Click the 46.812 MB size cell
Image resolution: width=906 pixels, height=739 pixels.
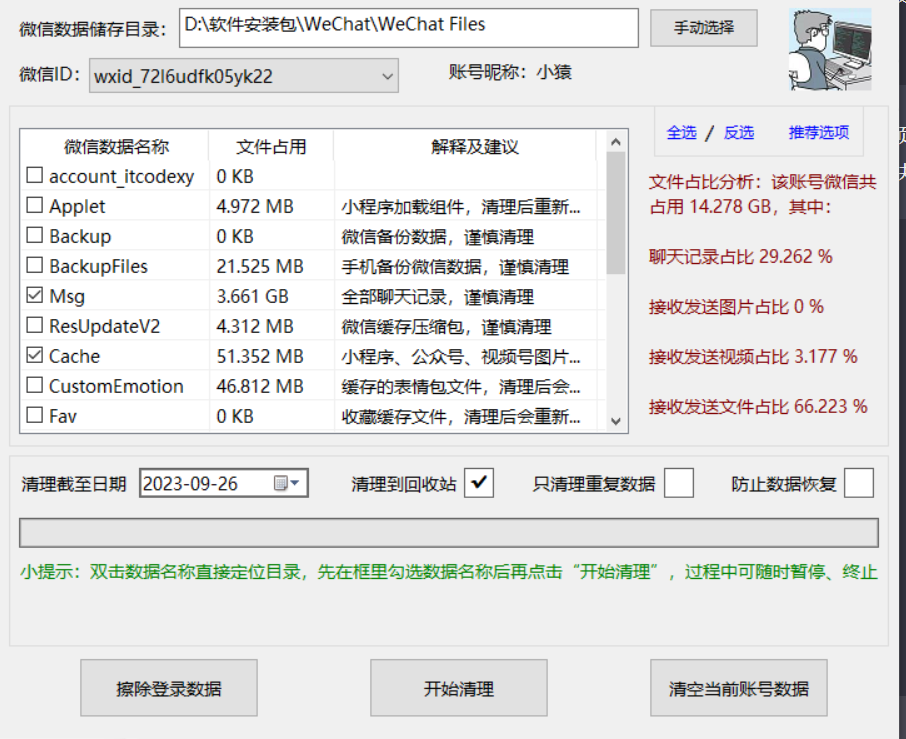[260, 387]
